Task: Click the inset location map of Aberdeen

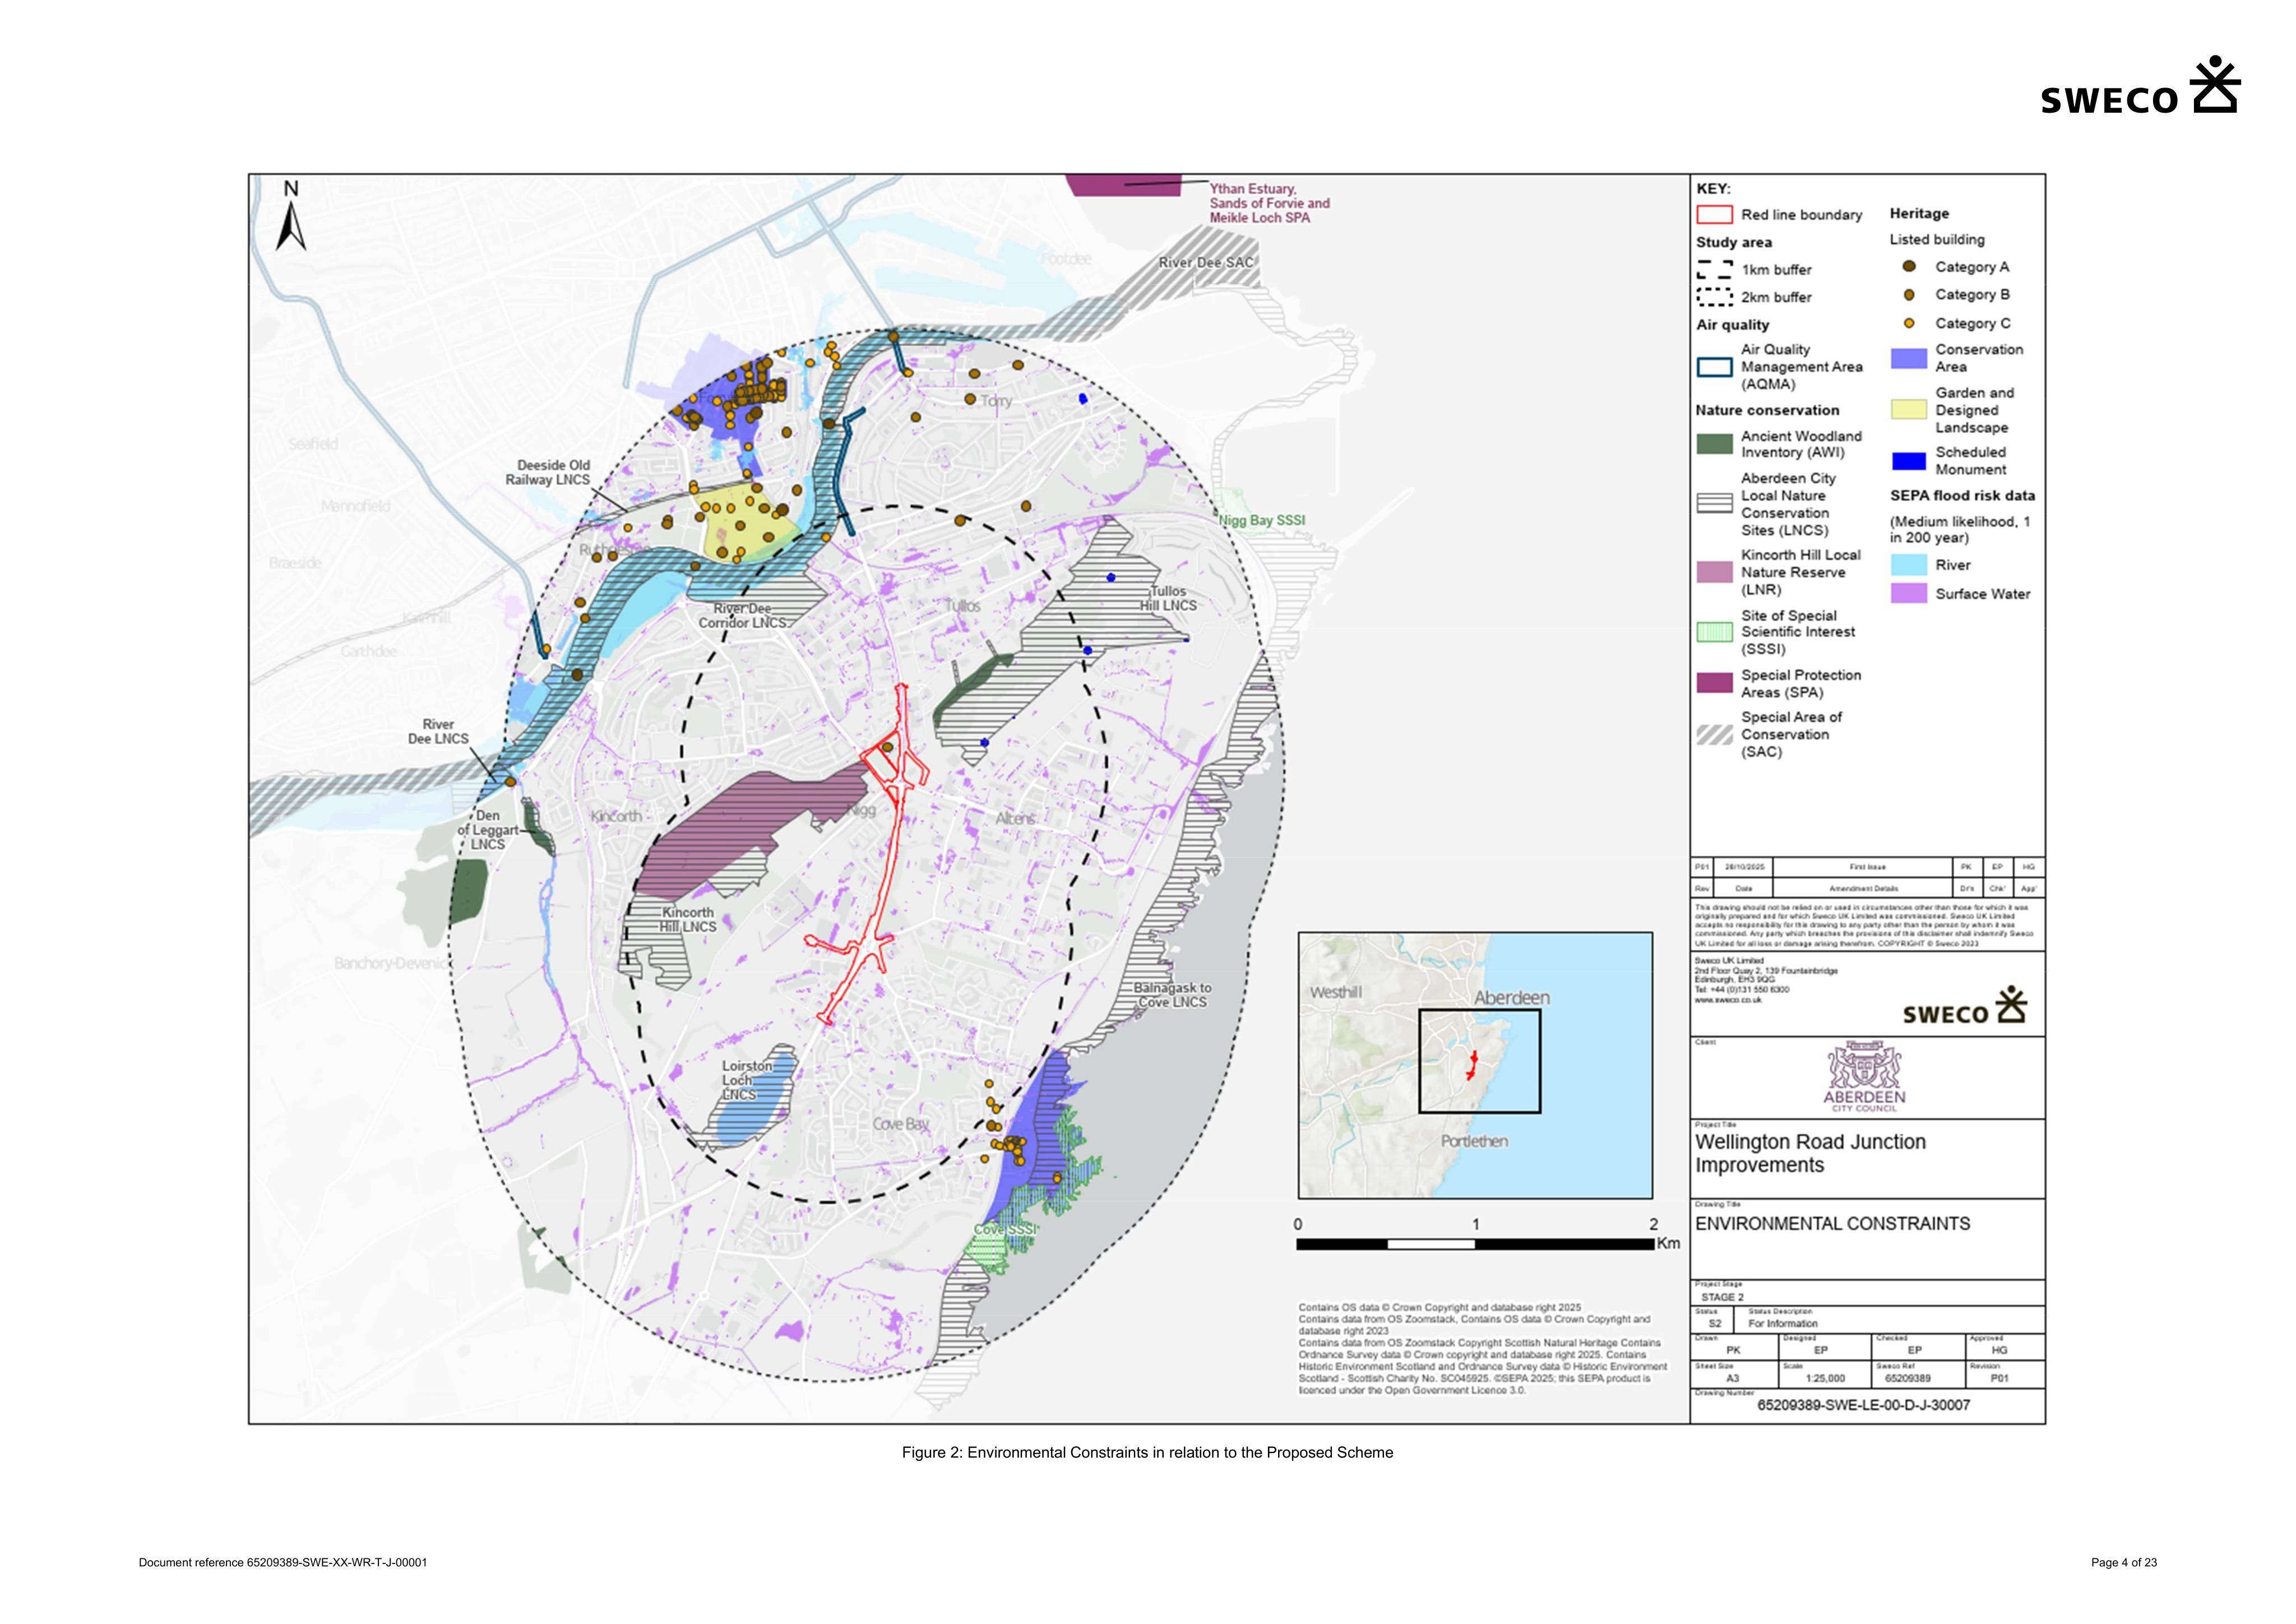Action: coord(1475,1065)
